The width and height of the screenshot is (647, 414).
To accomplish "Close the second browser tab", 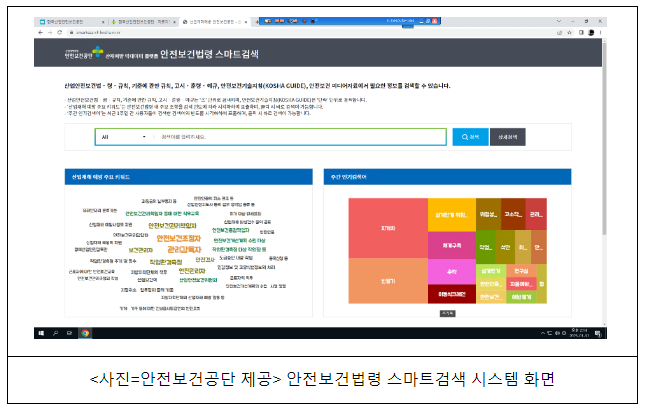I will (x=175, y=21).
